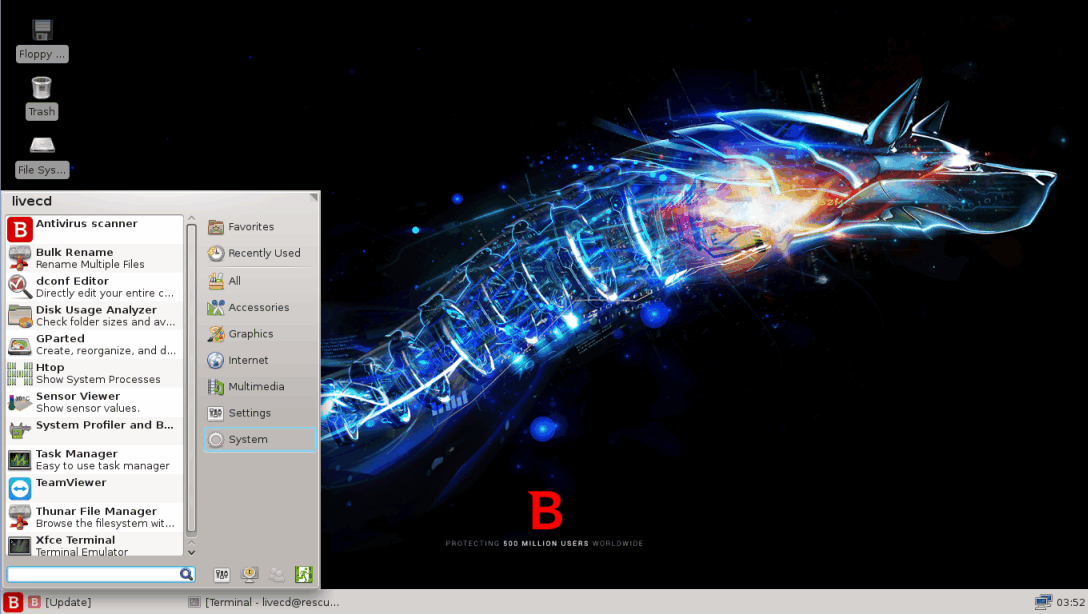Show All applications category

[260, 281]
